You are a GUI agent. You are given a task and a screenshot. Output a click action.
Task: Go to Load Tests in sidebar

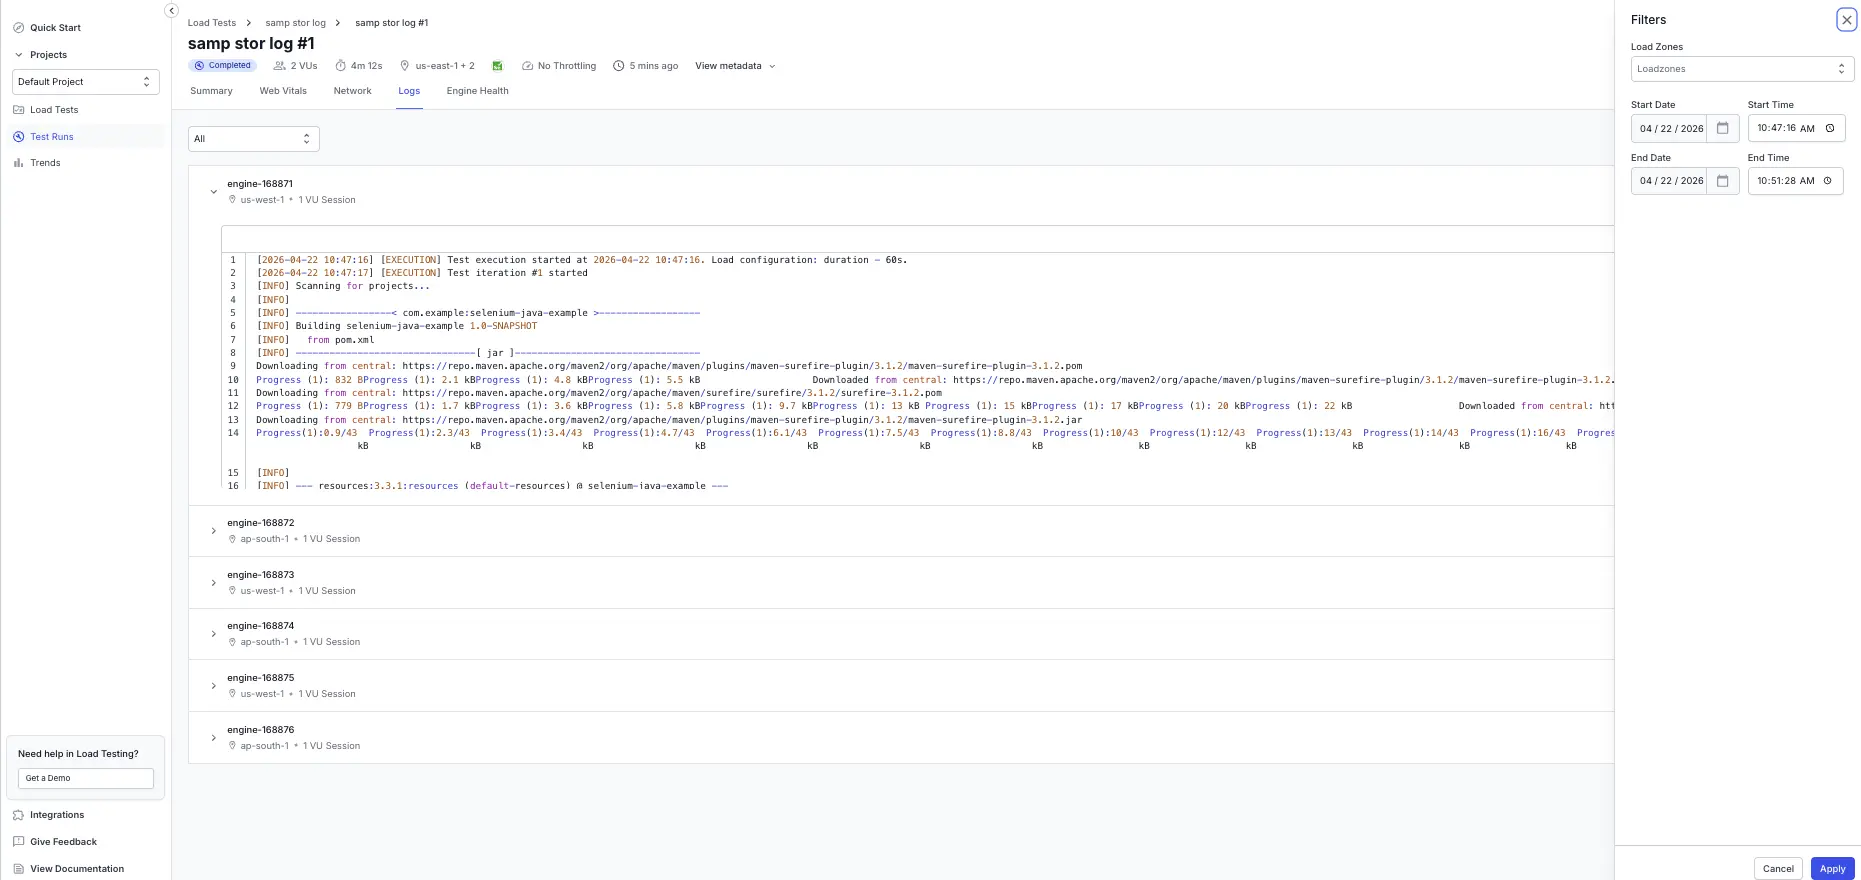[54, 110]
